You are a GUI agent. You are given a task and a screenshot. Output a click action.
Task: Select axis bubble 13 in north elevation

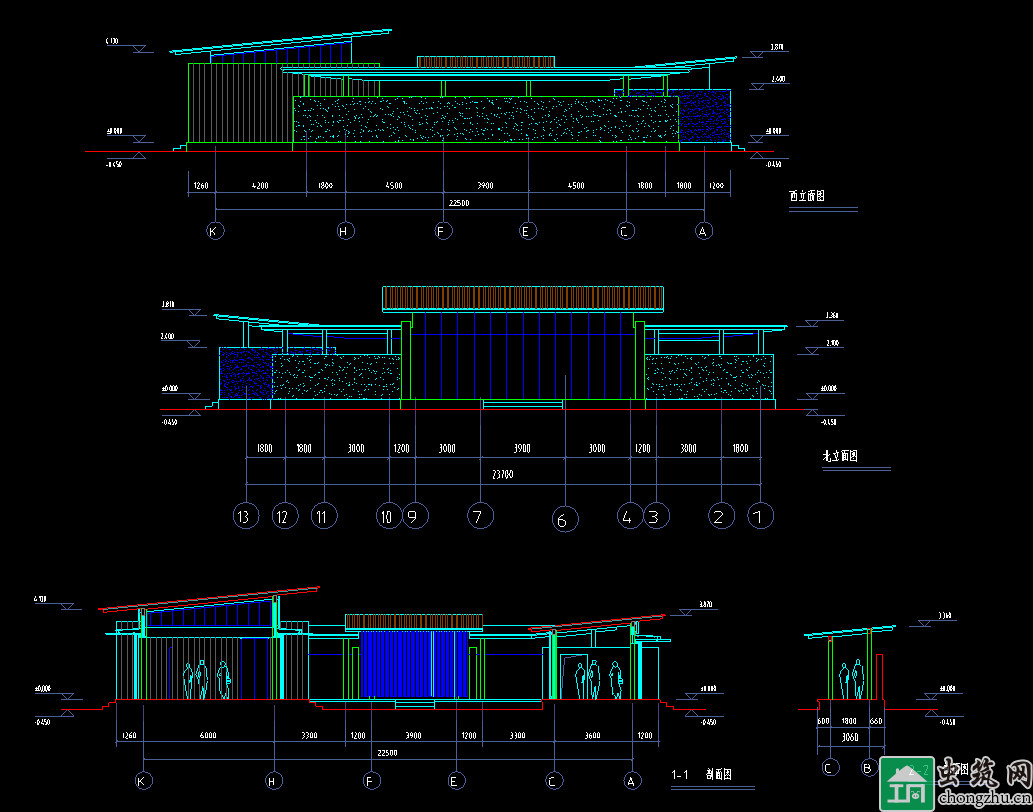(246, 516)
